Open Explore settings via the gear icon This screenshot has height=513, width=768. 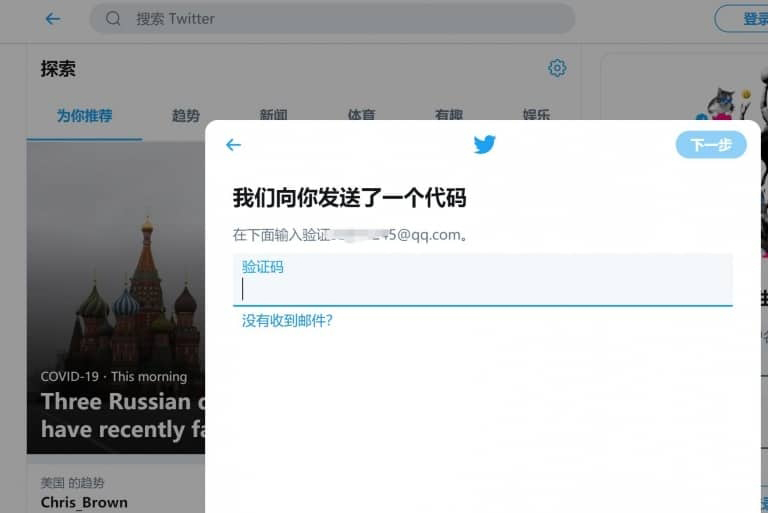coord(557,68)
